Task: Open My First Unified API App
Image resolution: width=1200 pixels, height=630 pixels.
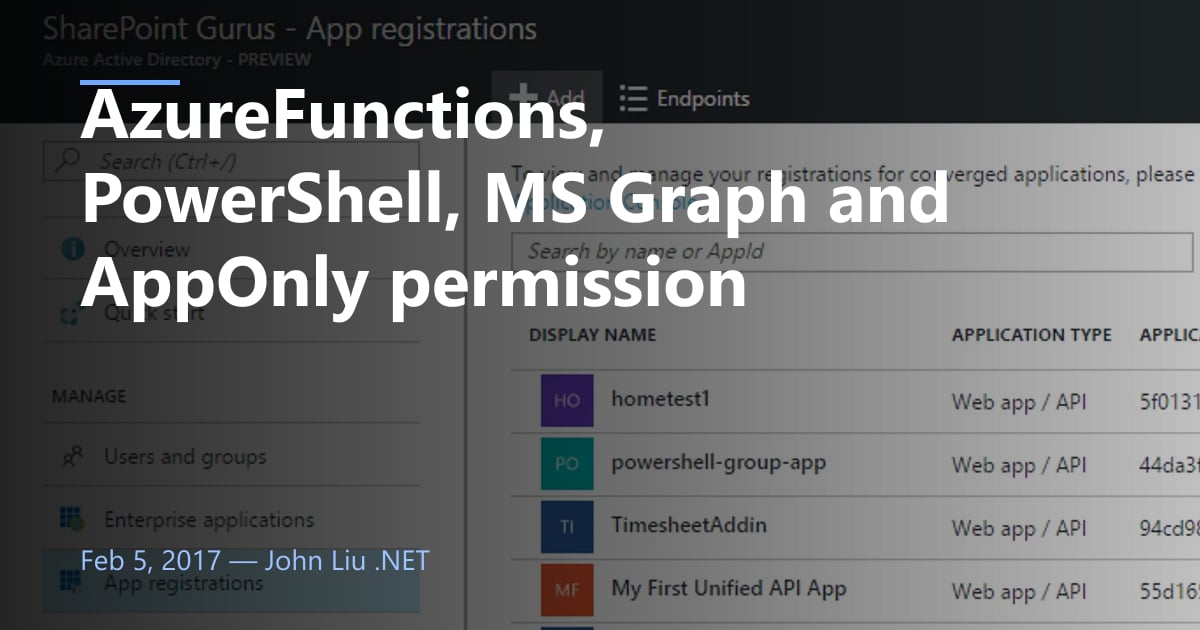Action: tap(729, 589)
